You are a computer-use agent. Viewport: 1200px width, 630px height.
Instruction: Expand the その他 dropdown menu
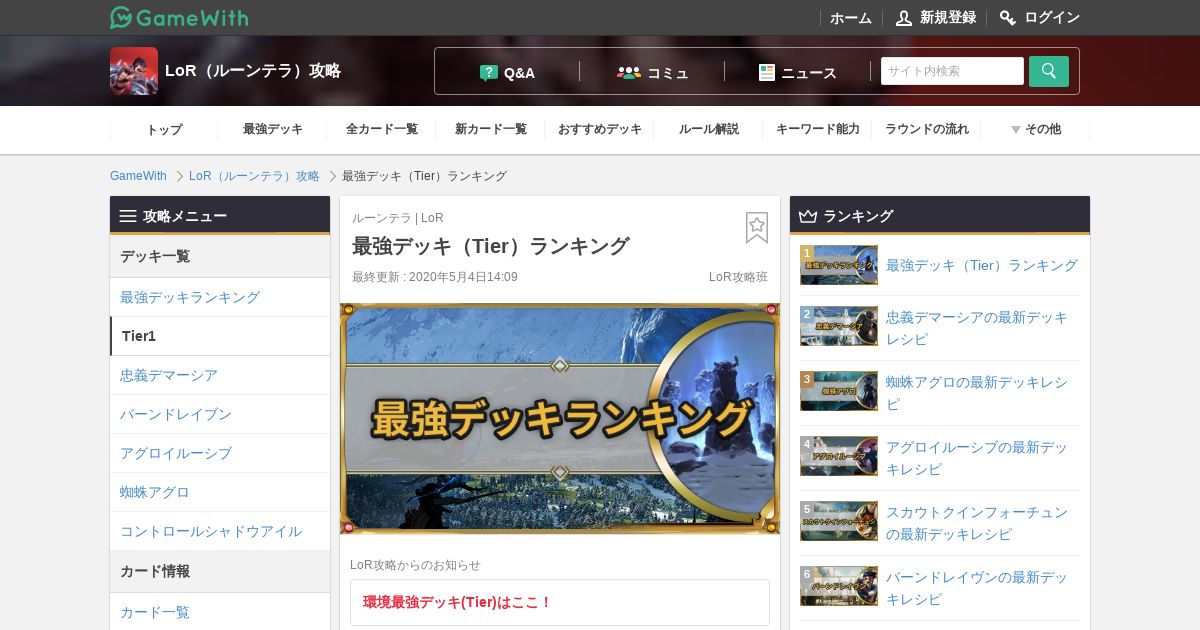tap(1035, 129)
